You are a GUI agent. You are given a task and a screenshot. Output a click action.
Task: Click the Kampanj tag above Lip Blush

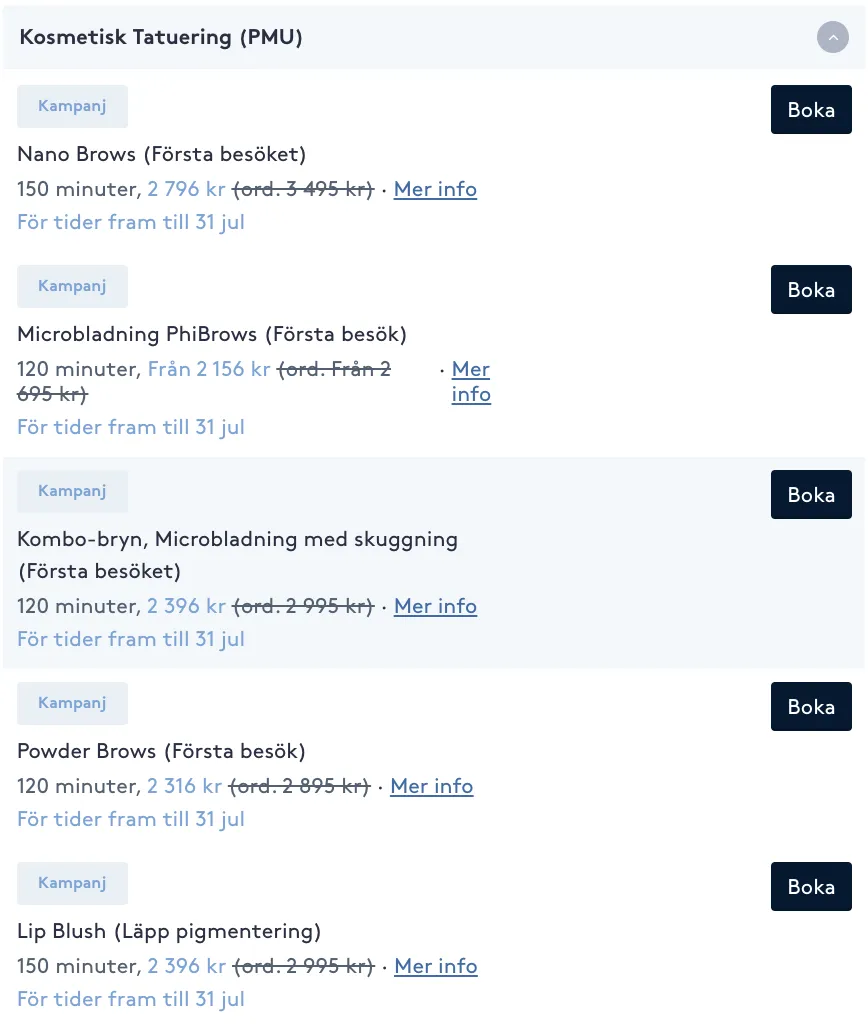click(73, 883)
